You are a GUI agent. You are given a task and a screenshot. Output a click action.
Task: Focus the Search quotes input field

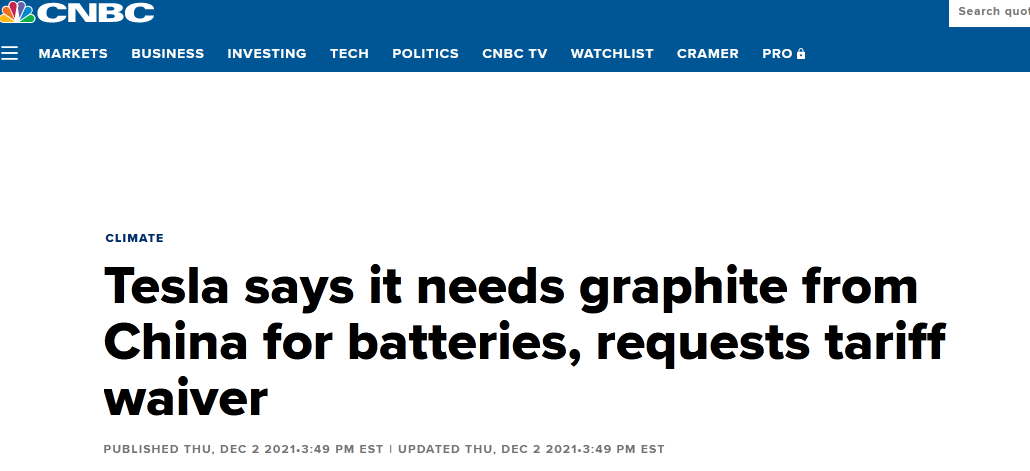point(988,12)
